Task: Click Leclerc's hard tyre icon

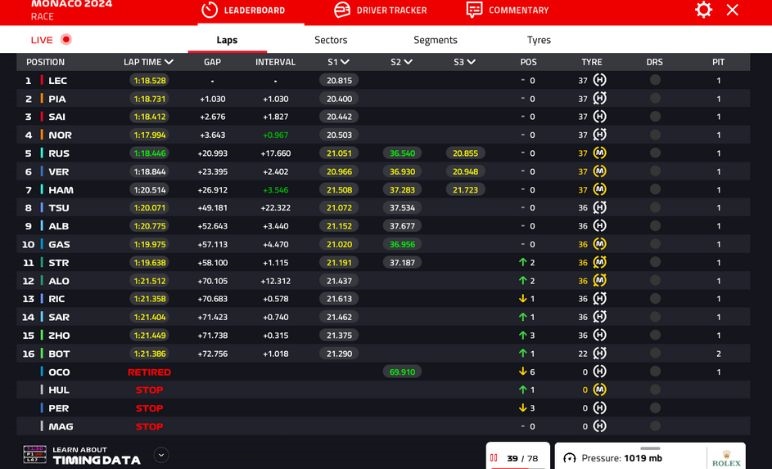Action: pyautogui.click(x=600, y=81)
